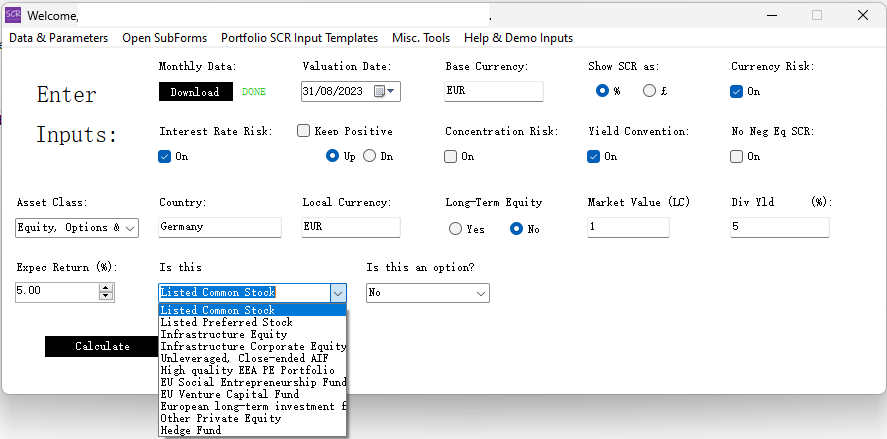Viewport: 887px width, 439px height.
Task: Select Yes for Long-Term Equity
Action: (456, 229)
